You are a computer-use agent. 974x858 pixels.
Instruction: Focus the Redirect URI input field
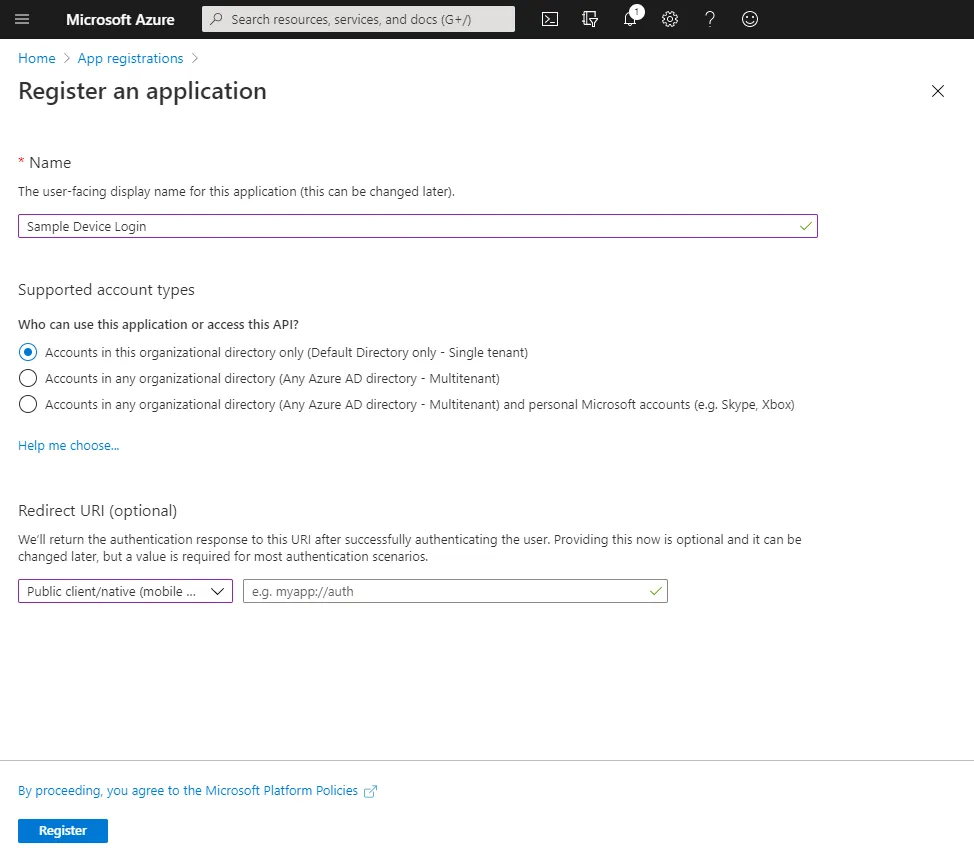pyautogui.click(x=445, y=591)
